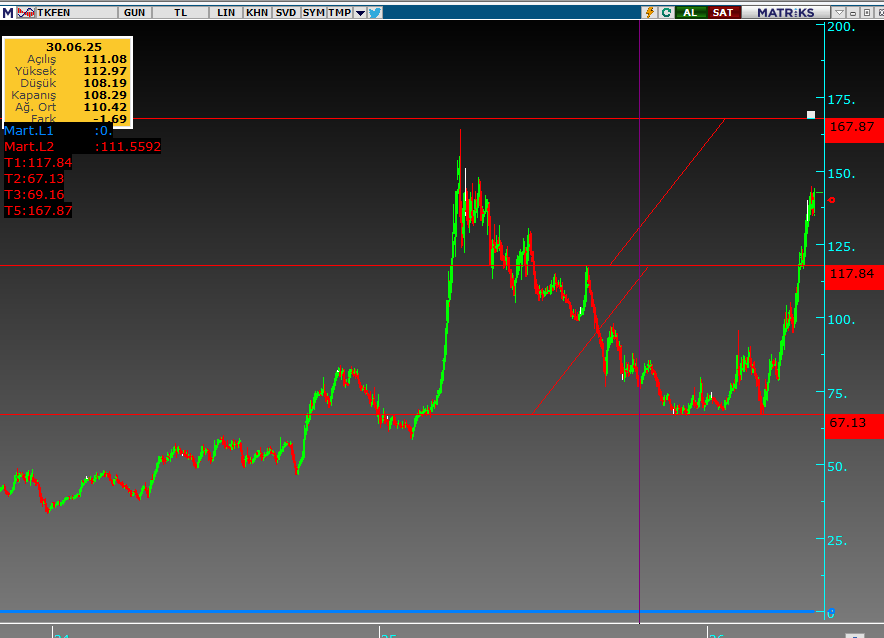This screenshot has width=884, height=638.
Task: Click the 200 price axis label
Action: coord(841,26)
